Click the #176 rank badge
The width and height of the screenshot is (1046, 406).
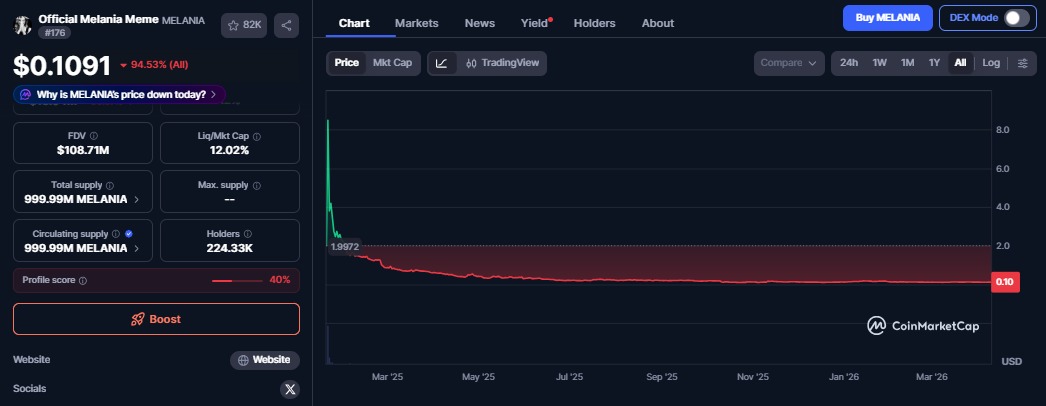(54, 33)
